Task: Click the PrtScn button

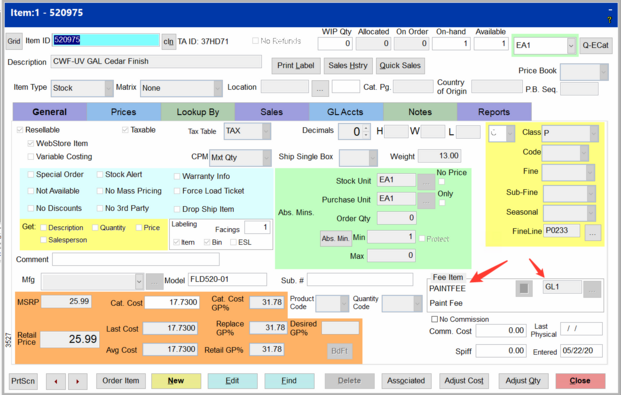Action: [x=23, y=381]
